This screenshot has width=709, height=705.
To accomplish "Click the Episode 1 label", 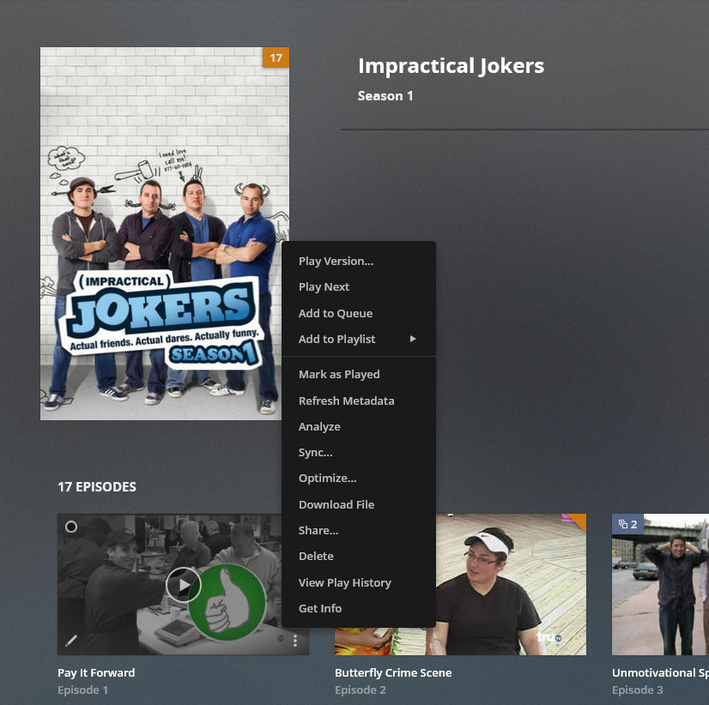I will click(x=83, y=690).
